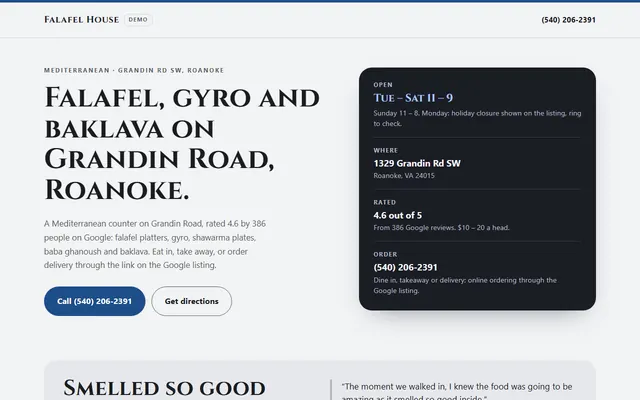This screenshot has width=640, height=400.
Task: Click the Falafel House logo text
Action: [x=82, y=20]
